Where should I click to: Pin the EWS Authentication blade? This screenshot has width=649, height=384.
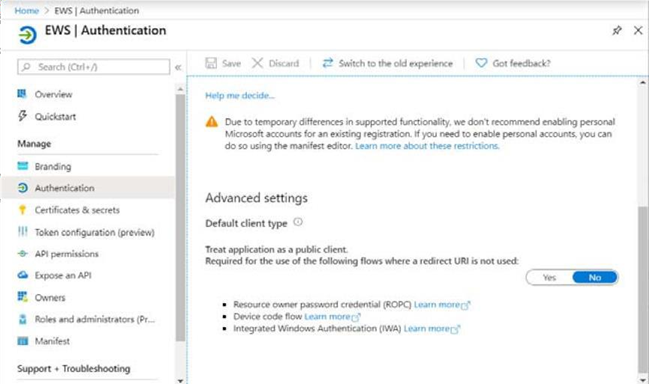[x=617, y=31]
